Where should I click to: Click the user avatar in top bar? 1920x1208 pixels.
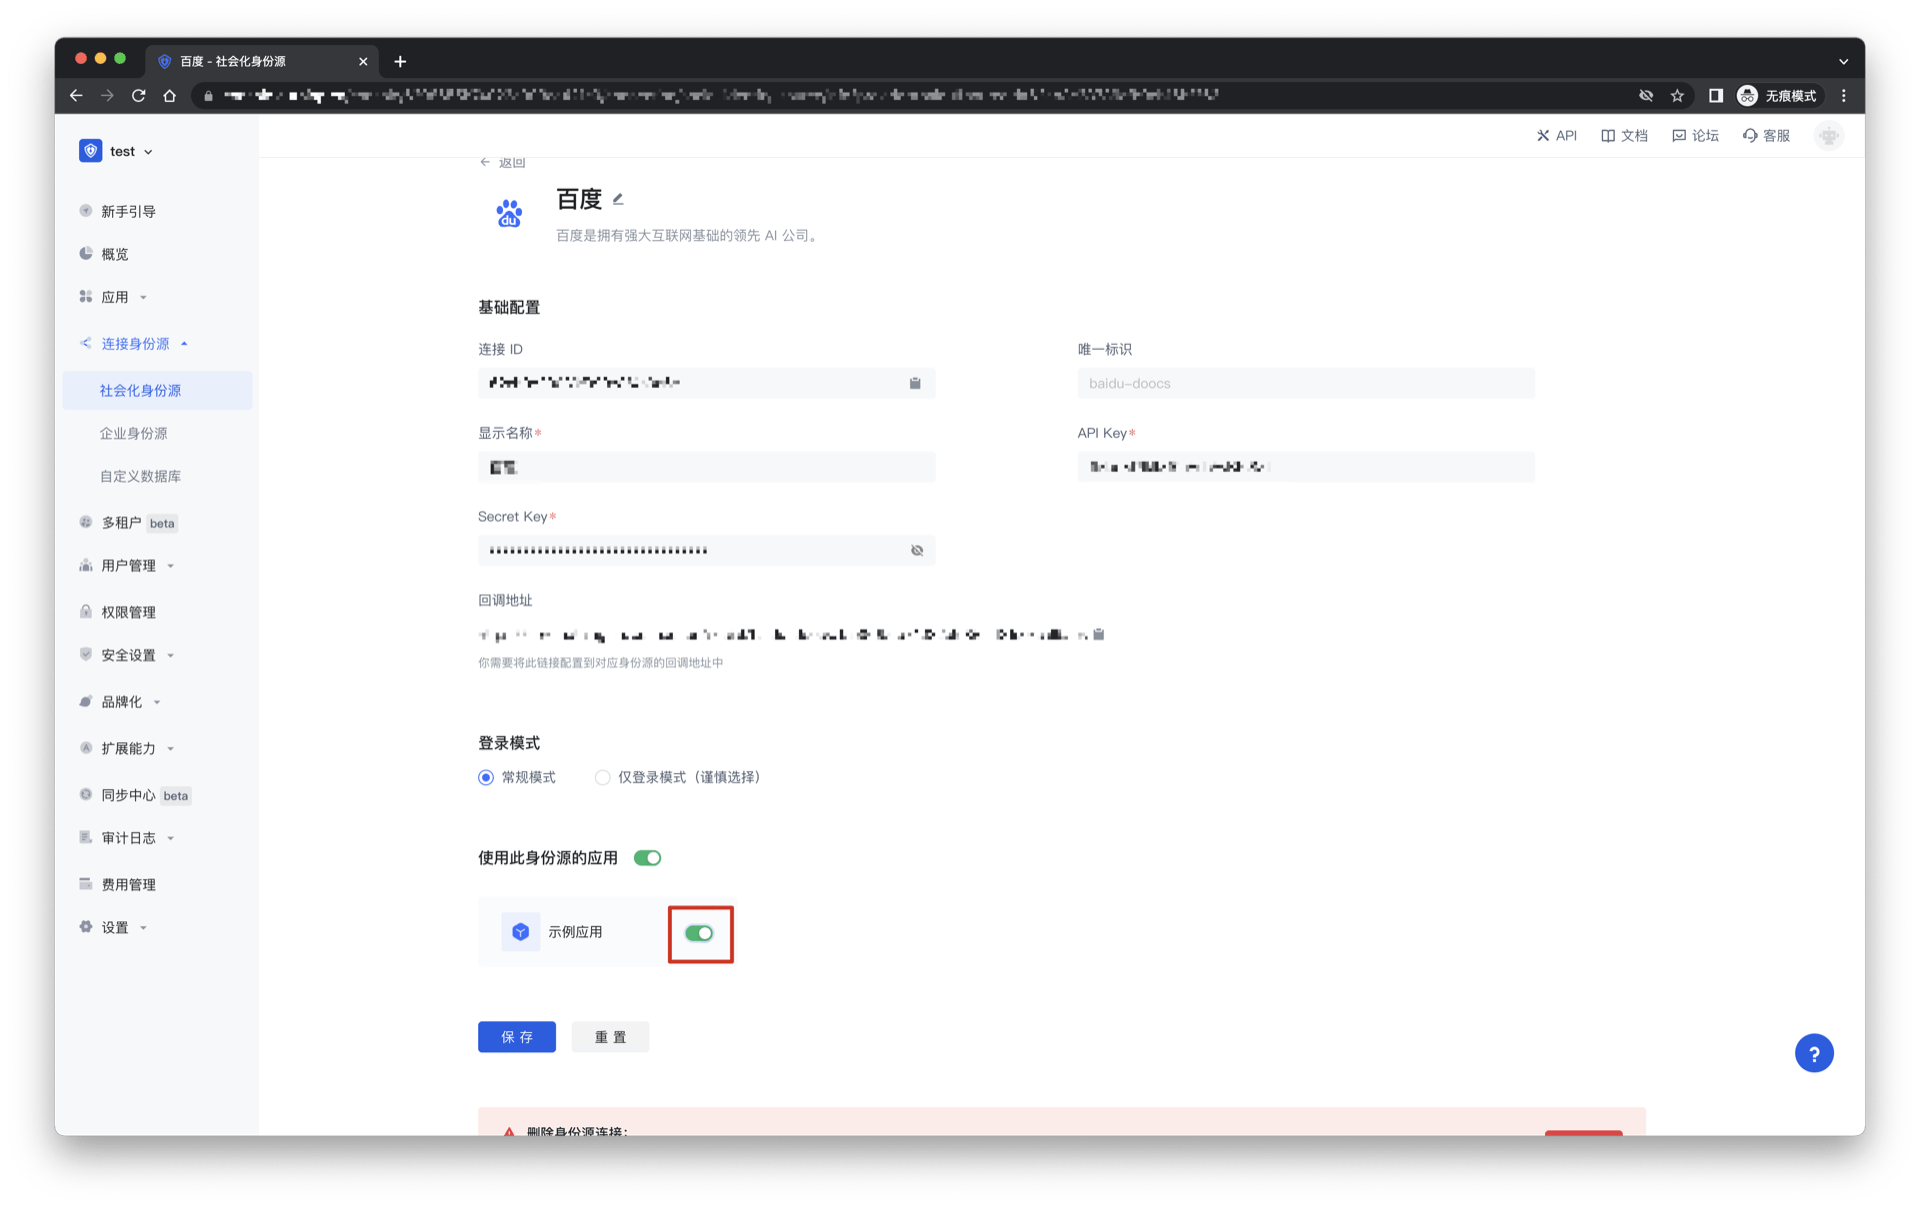point(1828,136)
